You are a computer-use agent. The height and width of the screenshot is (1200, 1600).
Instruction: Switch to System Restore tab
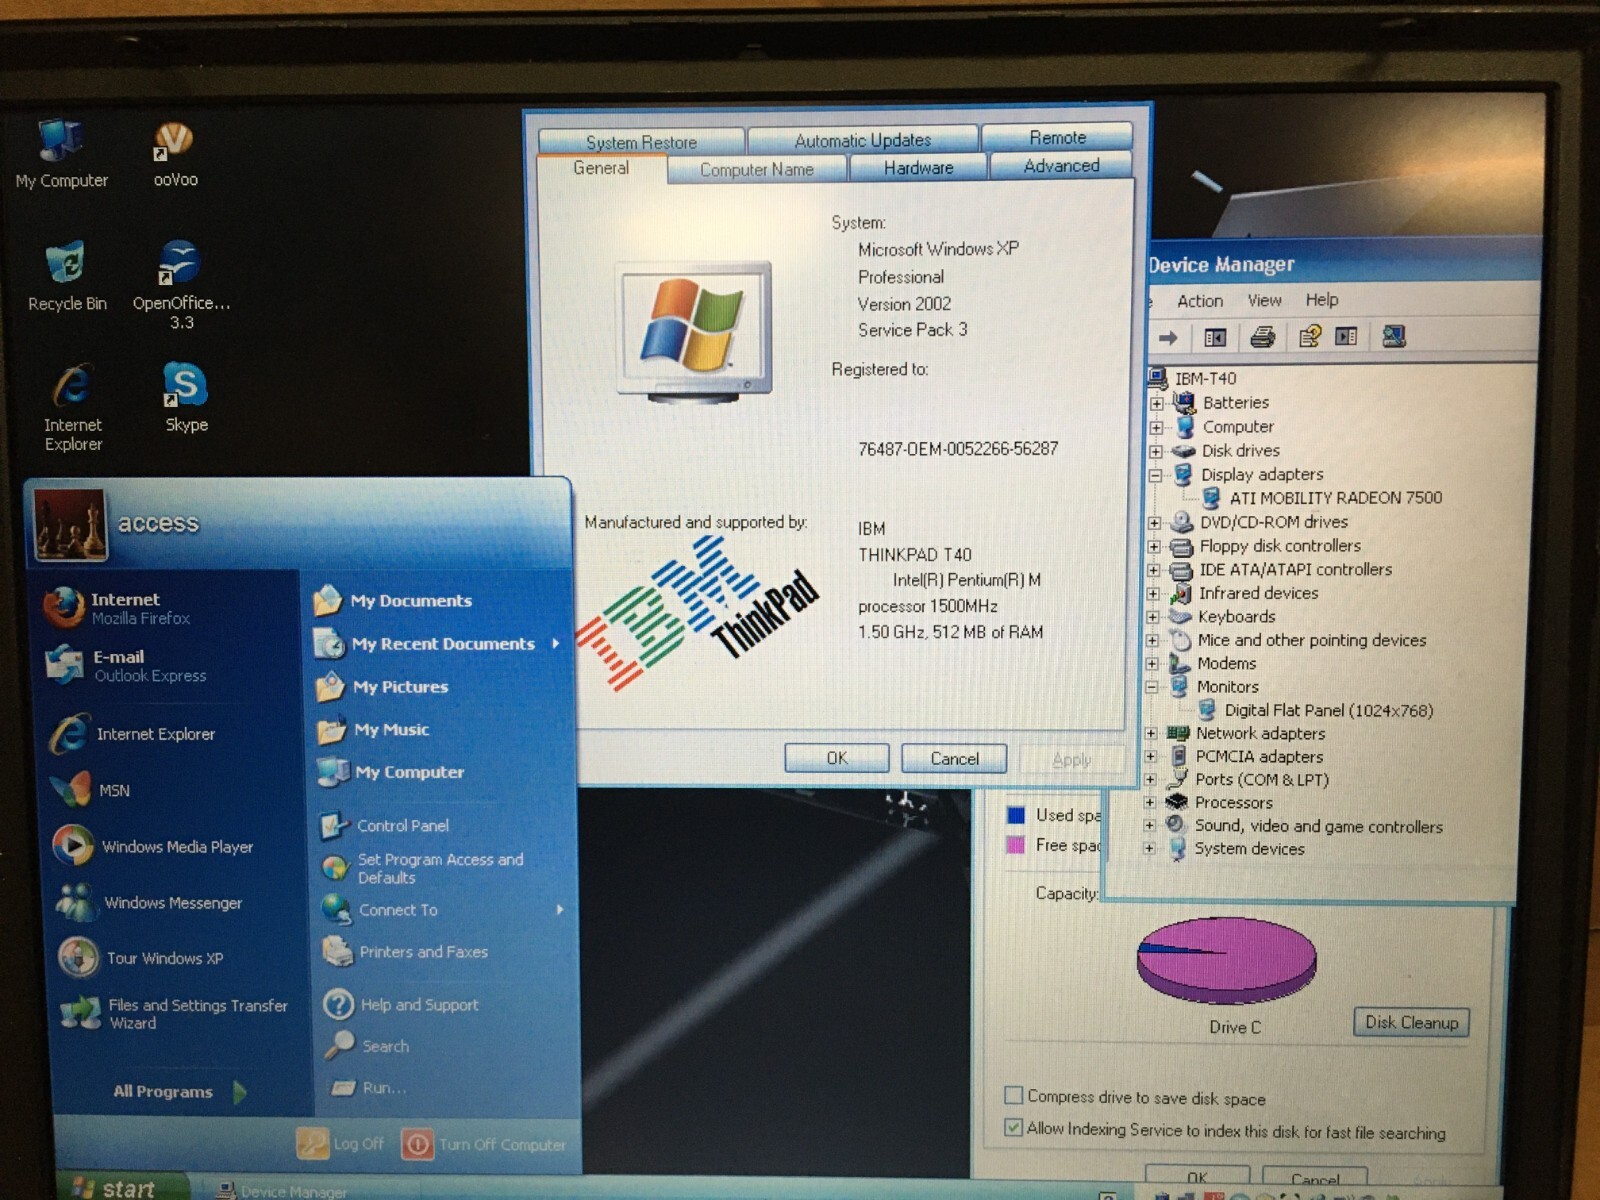point(641,141)
